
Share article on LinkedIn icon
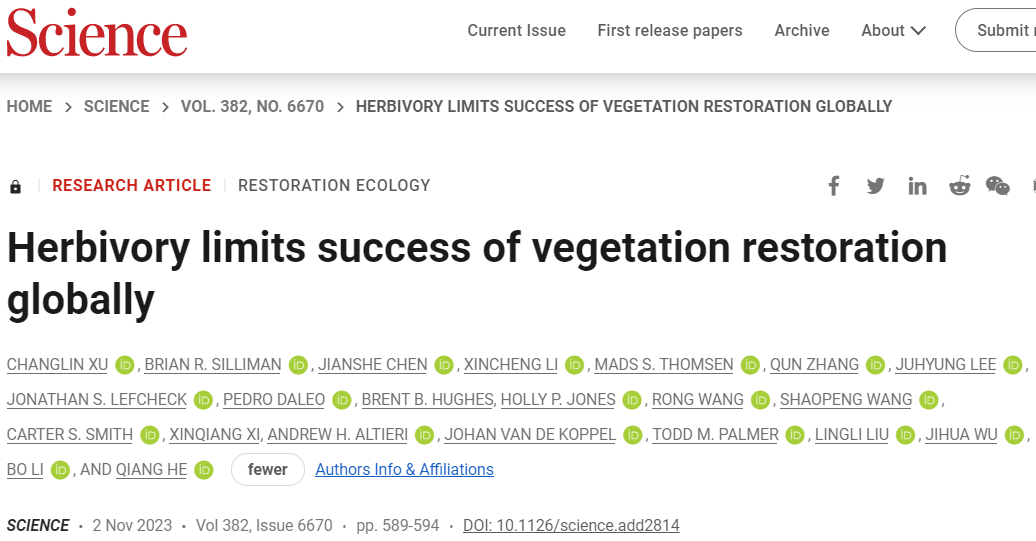click(917, 186)
